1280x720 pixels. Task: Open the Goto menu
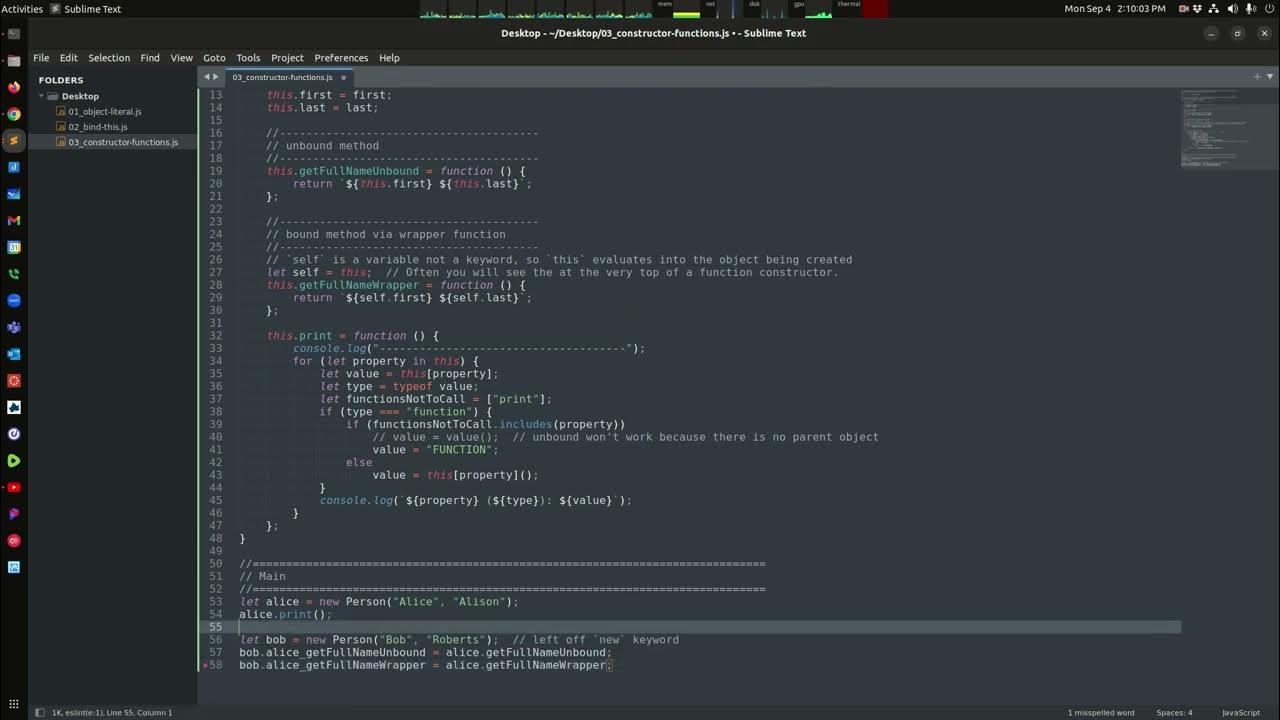click(x=214, y=58)
